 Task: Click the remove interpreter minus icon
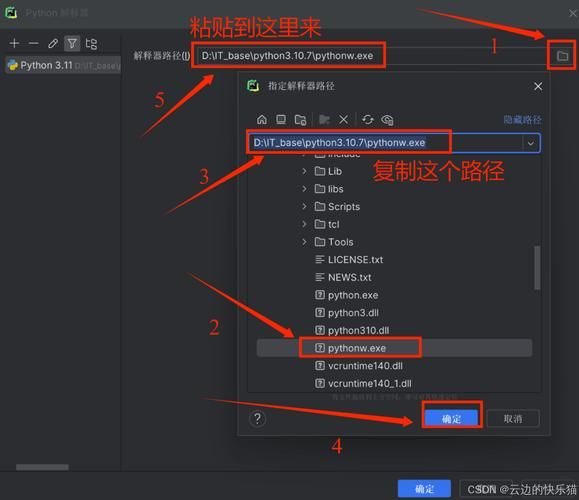coord(34,44)
